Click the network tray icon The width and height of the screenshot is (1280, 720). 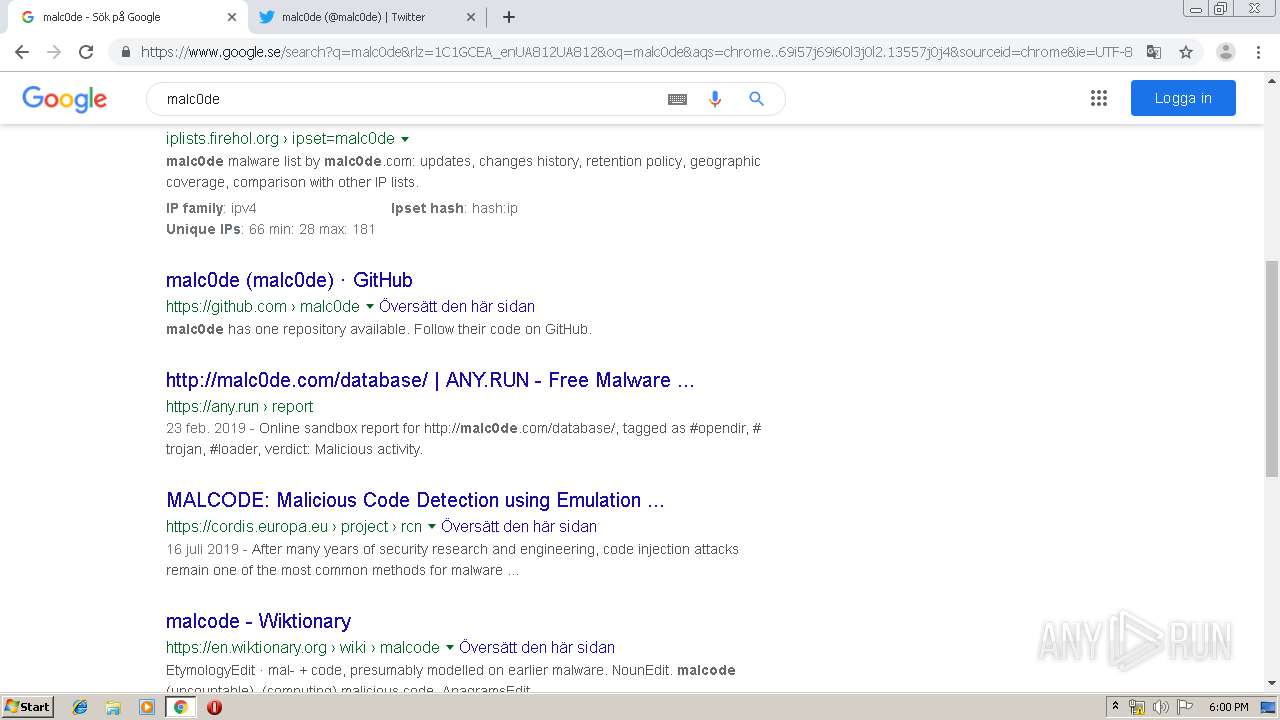point(1137,707)
